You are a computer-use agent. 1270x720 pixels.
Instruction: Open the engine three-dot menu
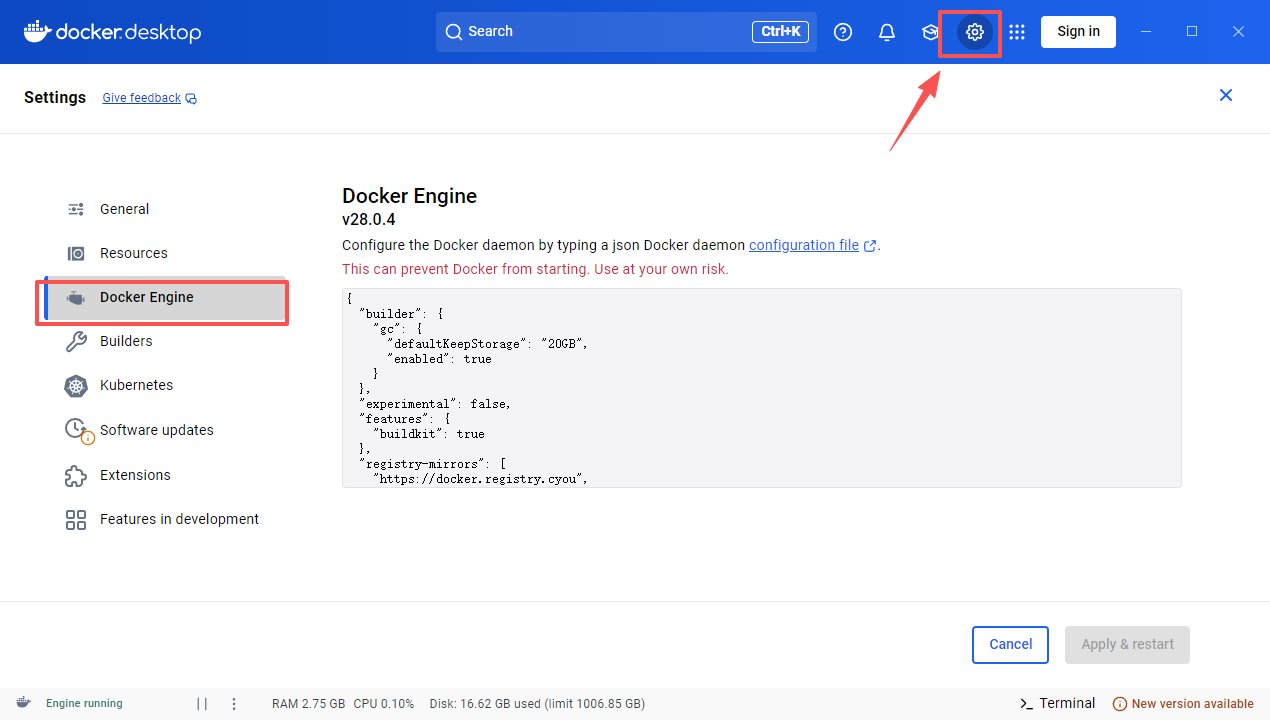pos(234,704)
